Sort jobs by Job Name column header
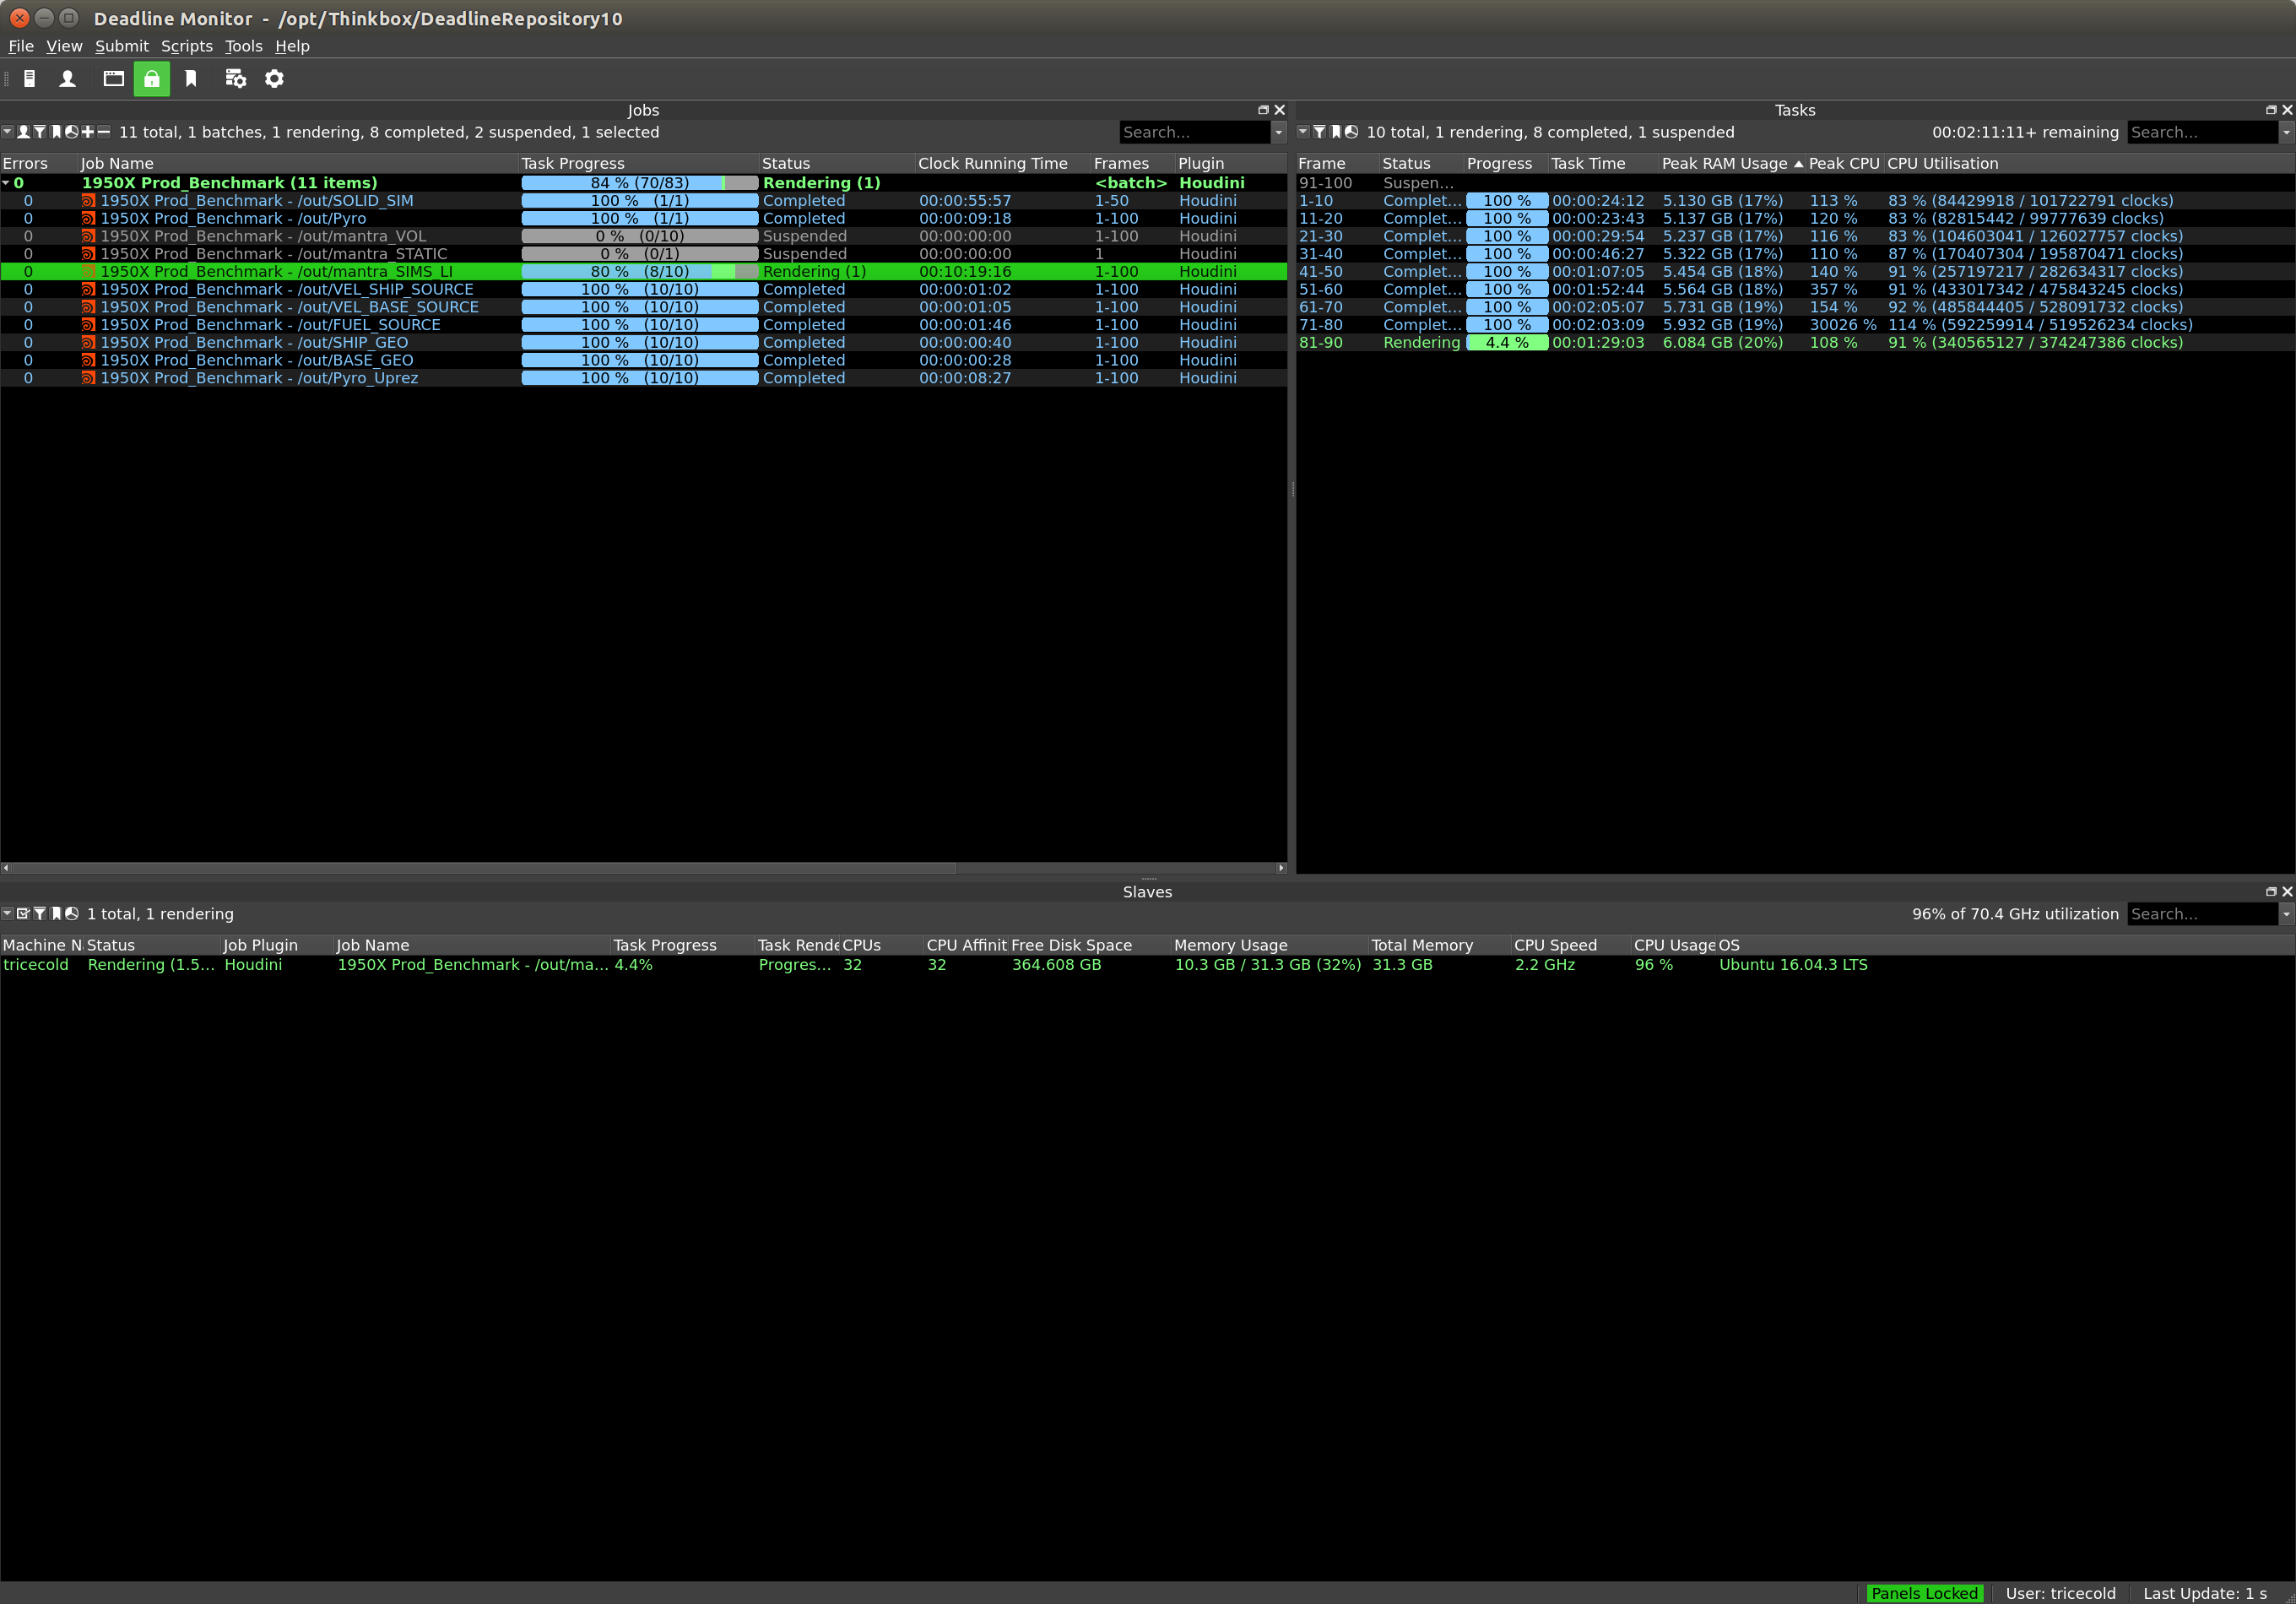2296x1604 pixels. coord(298,164)
